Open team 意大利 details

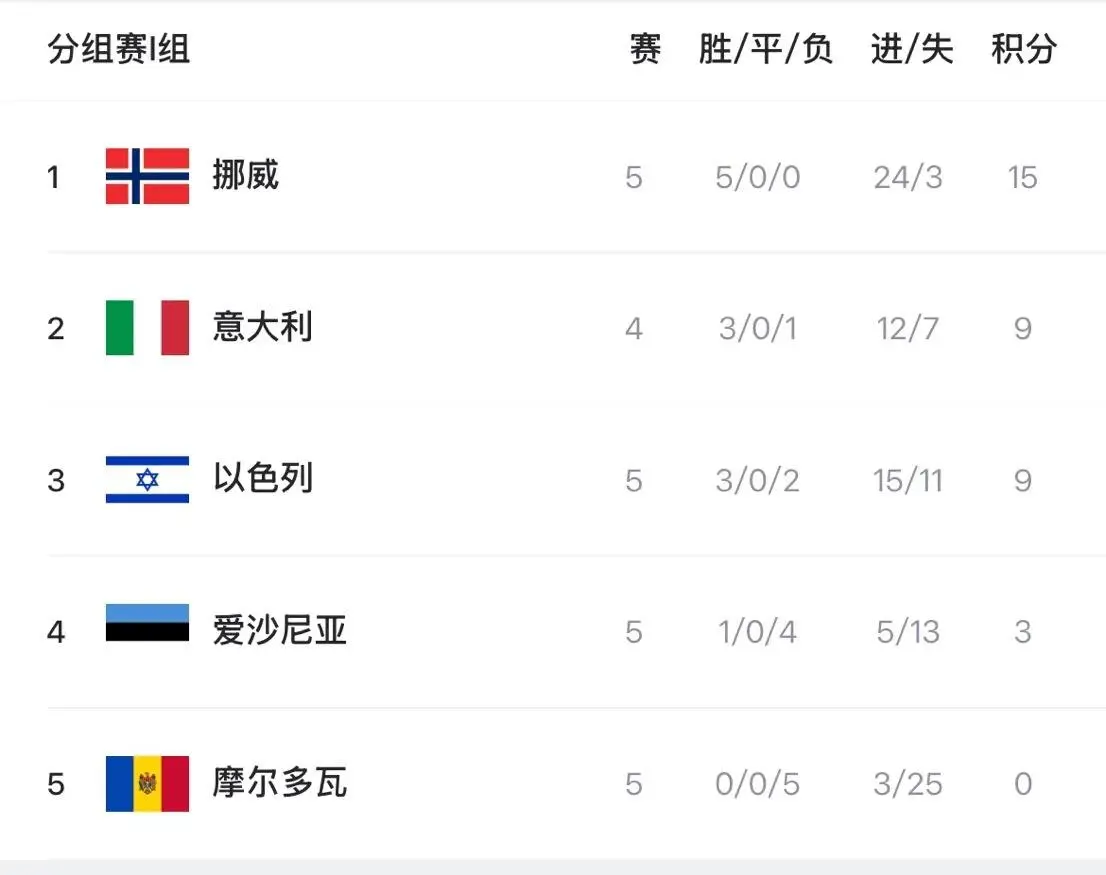pos(262,328)
